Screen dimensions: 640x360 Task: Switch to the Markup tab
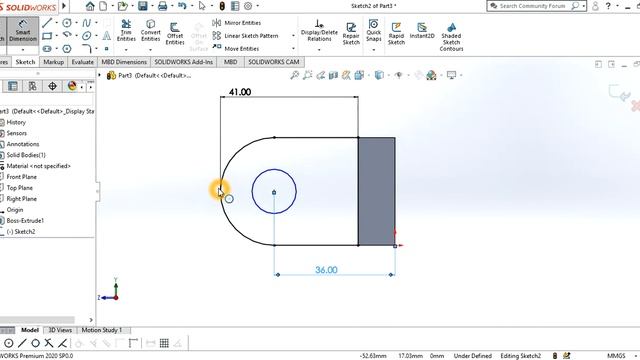(53, 62)
